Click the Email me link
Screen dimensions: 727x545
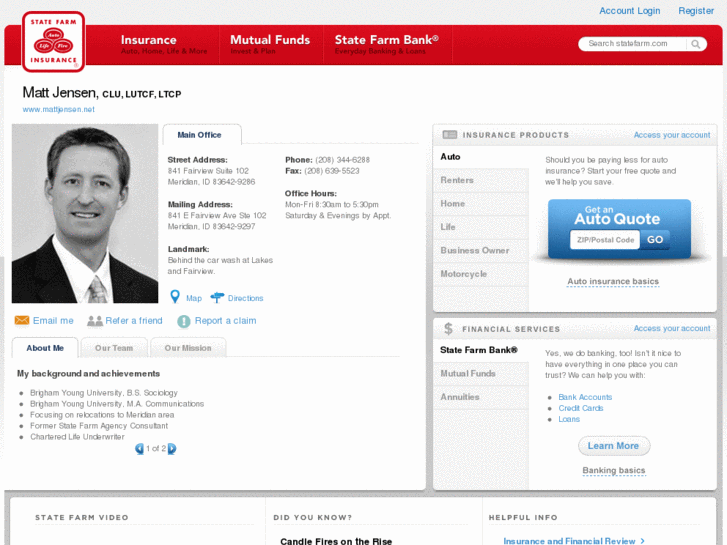pos(53,321)
